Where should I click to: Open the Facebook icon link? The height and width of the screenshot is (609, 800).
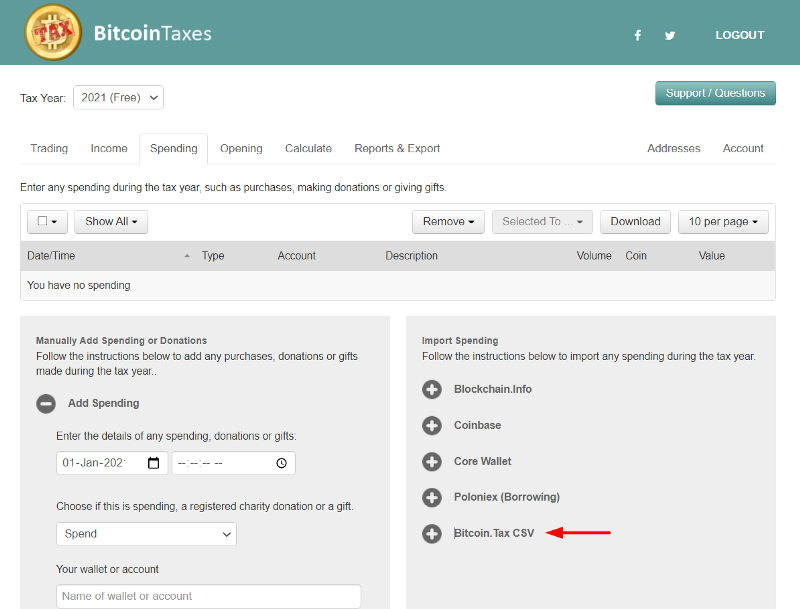click(x=638, y=35)
